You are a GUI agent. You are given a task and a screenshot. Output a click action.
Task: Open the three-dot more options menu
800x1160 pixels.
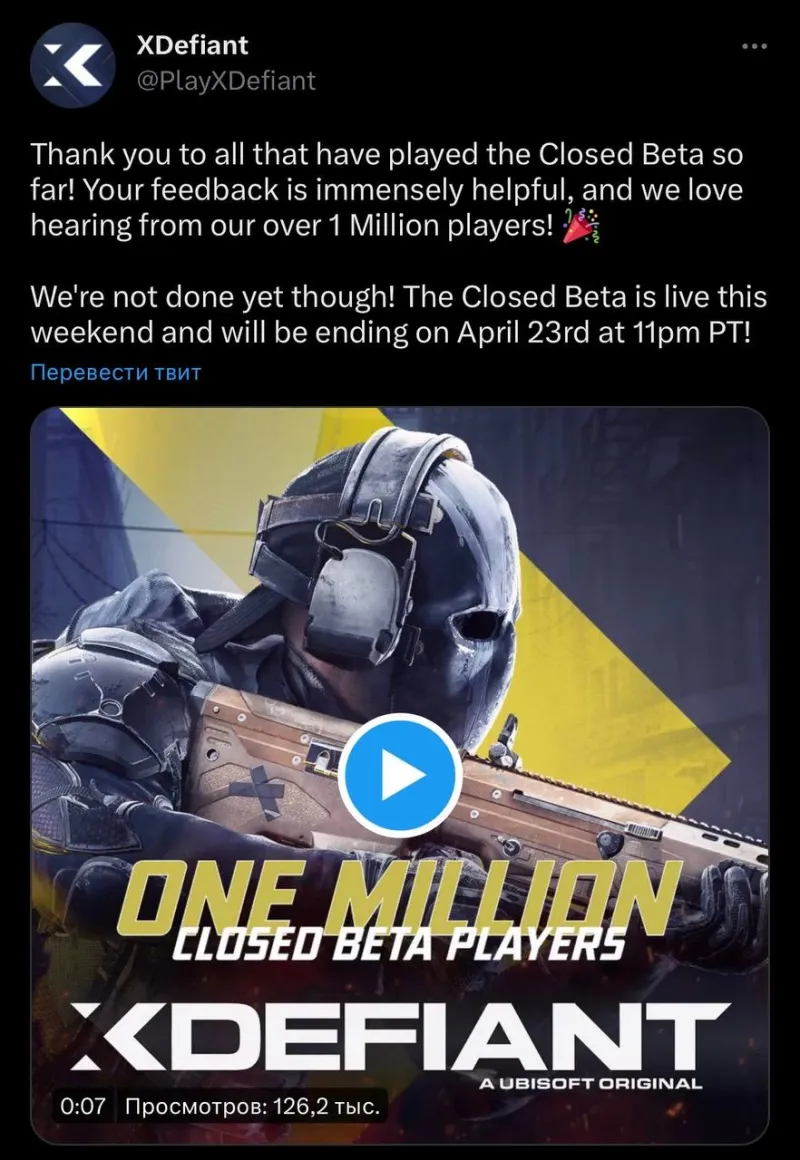coord(754,47)
